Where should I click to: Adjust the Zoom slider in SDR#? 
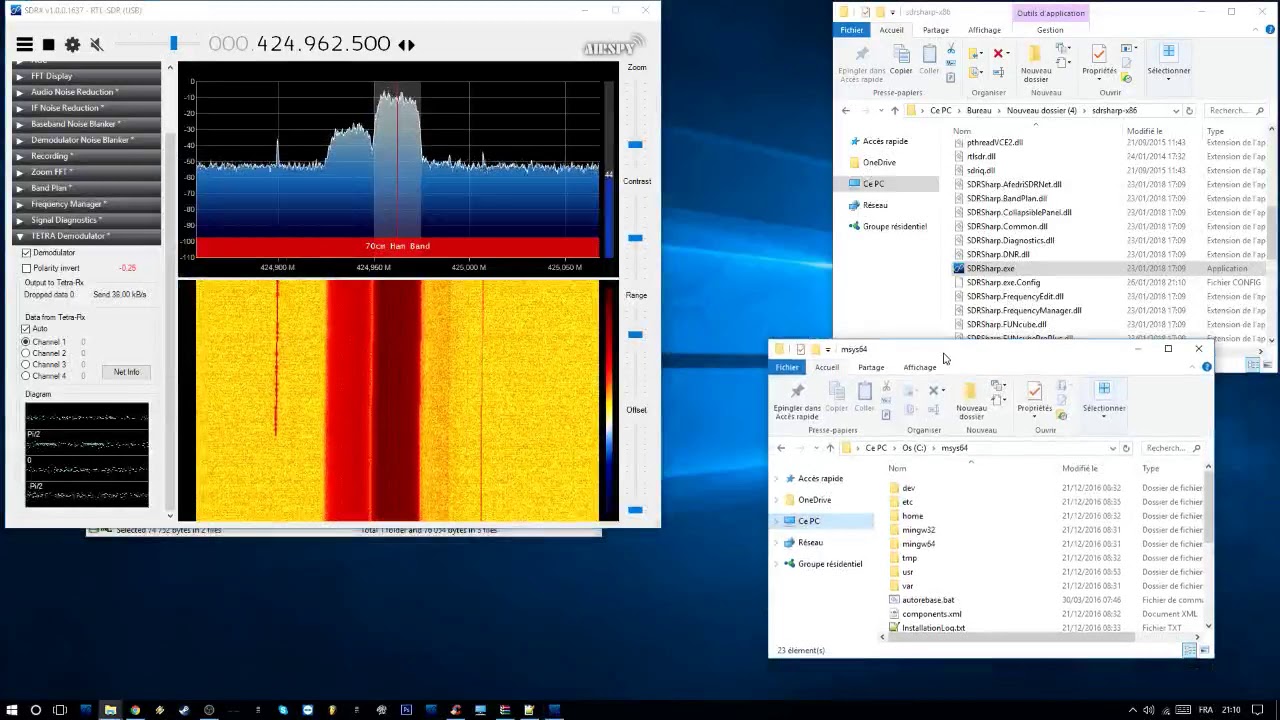635,144
